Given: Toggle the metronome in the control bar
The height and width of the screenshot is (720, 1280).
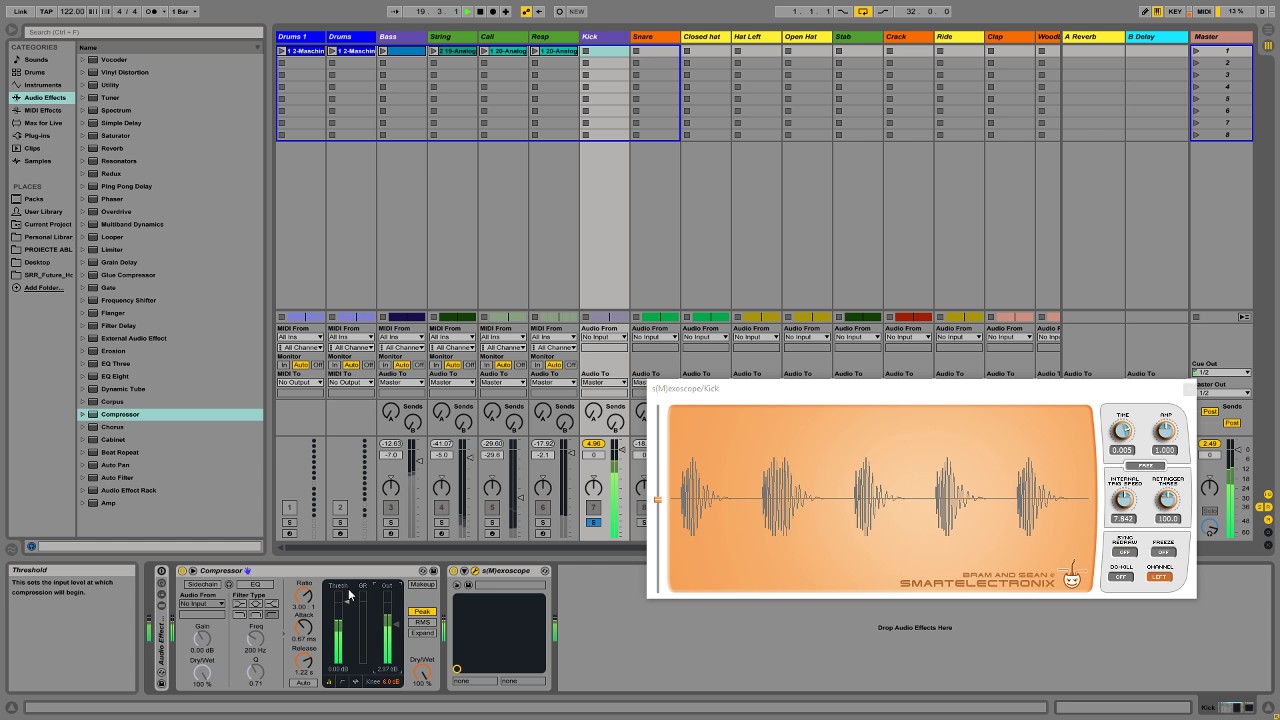Looking at the screenshot, I should [x=154, y=11].
